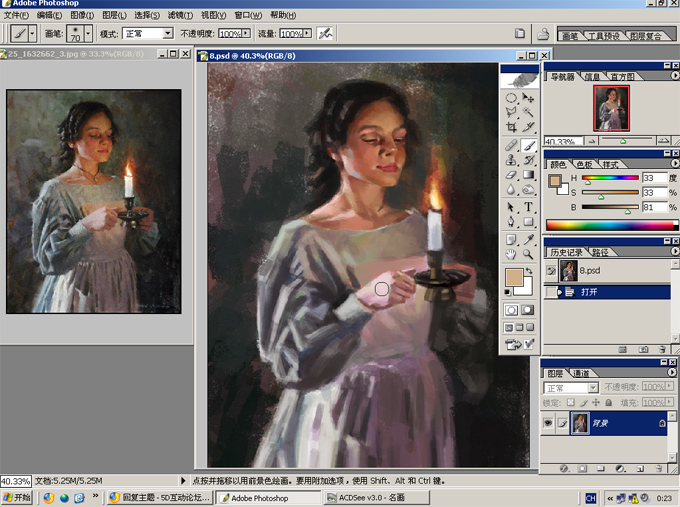
Task: Open the flow 流量 slider arrow
Action: click(x=307, y=33)
